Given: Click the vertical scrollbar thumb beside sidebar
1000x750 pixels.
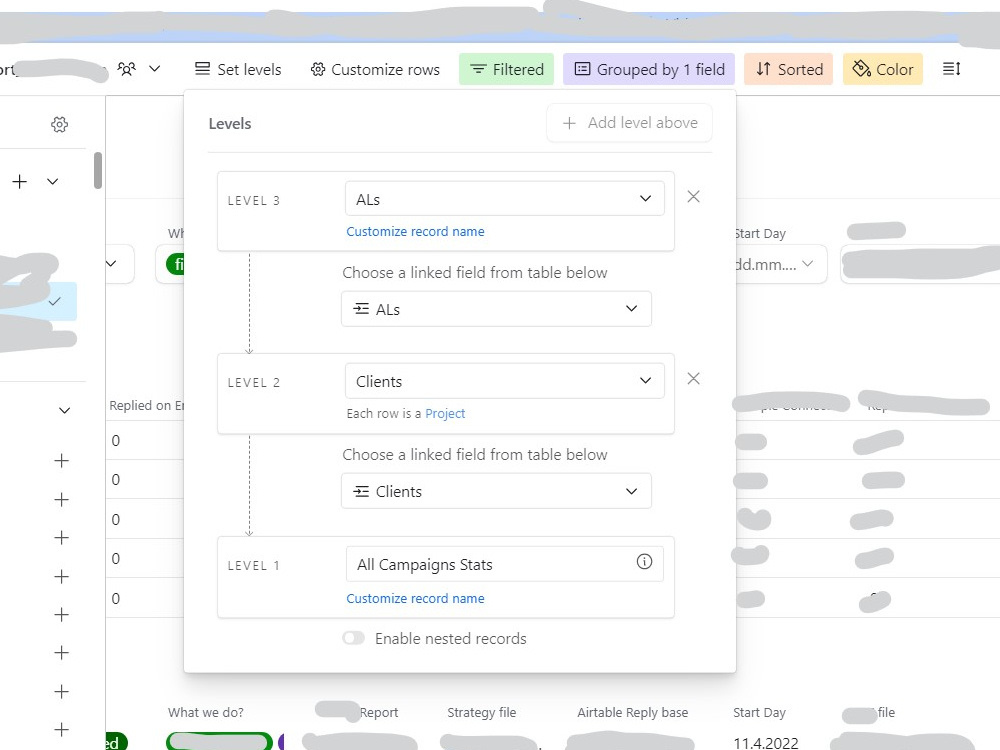Looking at the screenshot, I should tap(98, 170).
